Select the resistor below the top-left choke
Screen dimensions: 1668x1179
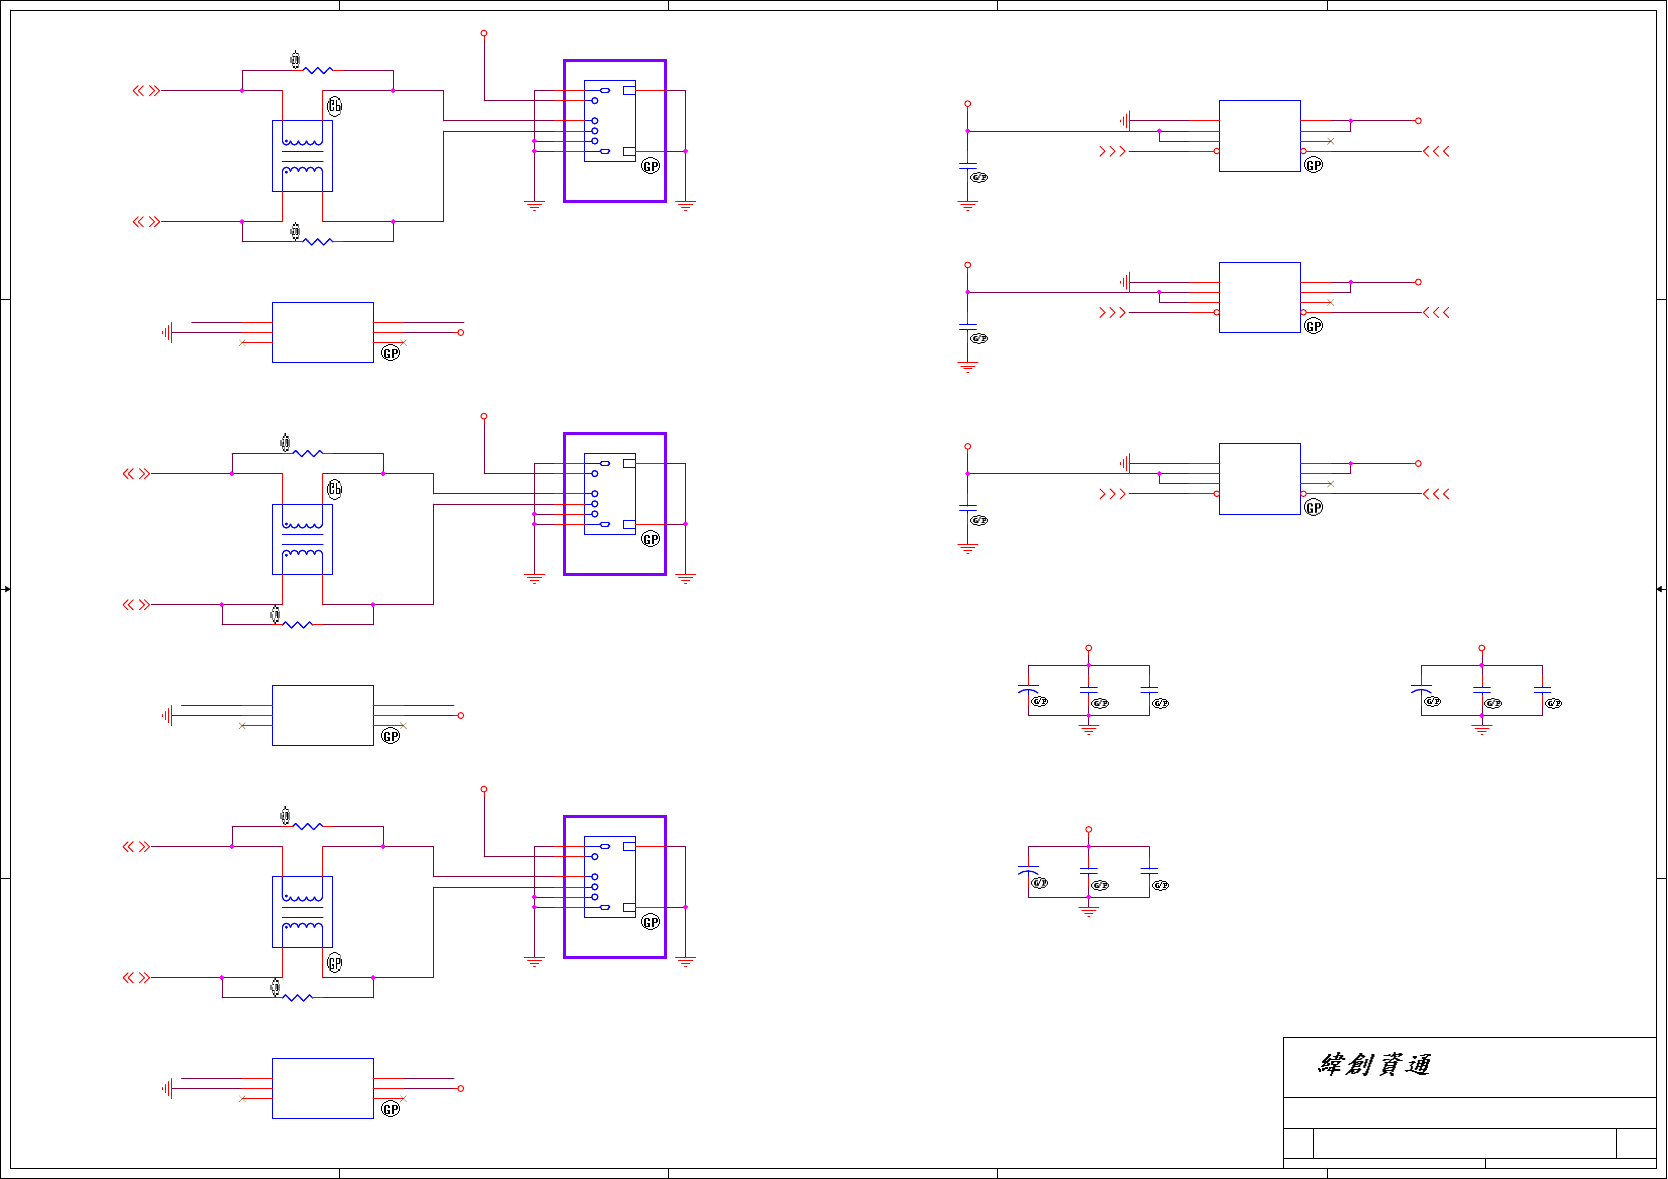click(318, 241)
